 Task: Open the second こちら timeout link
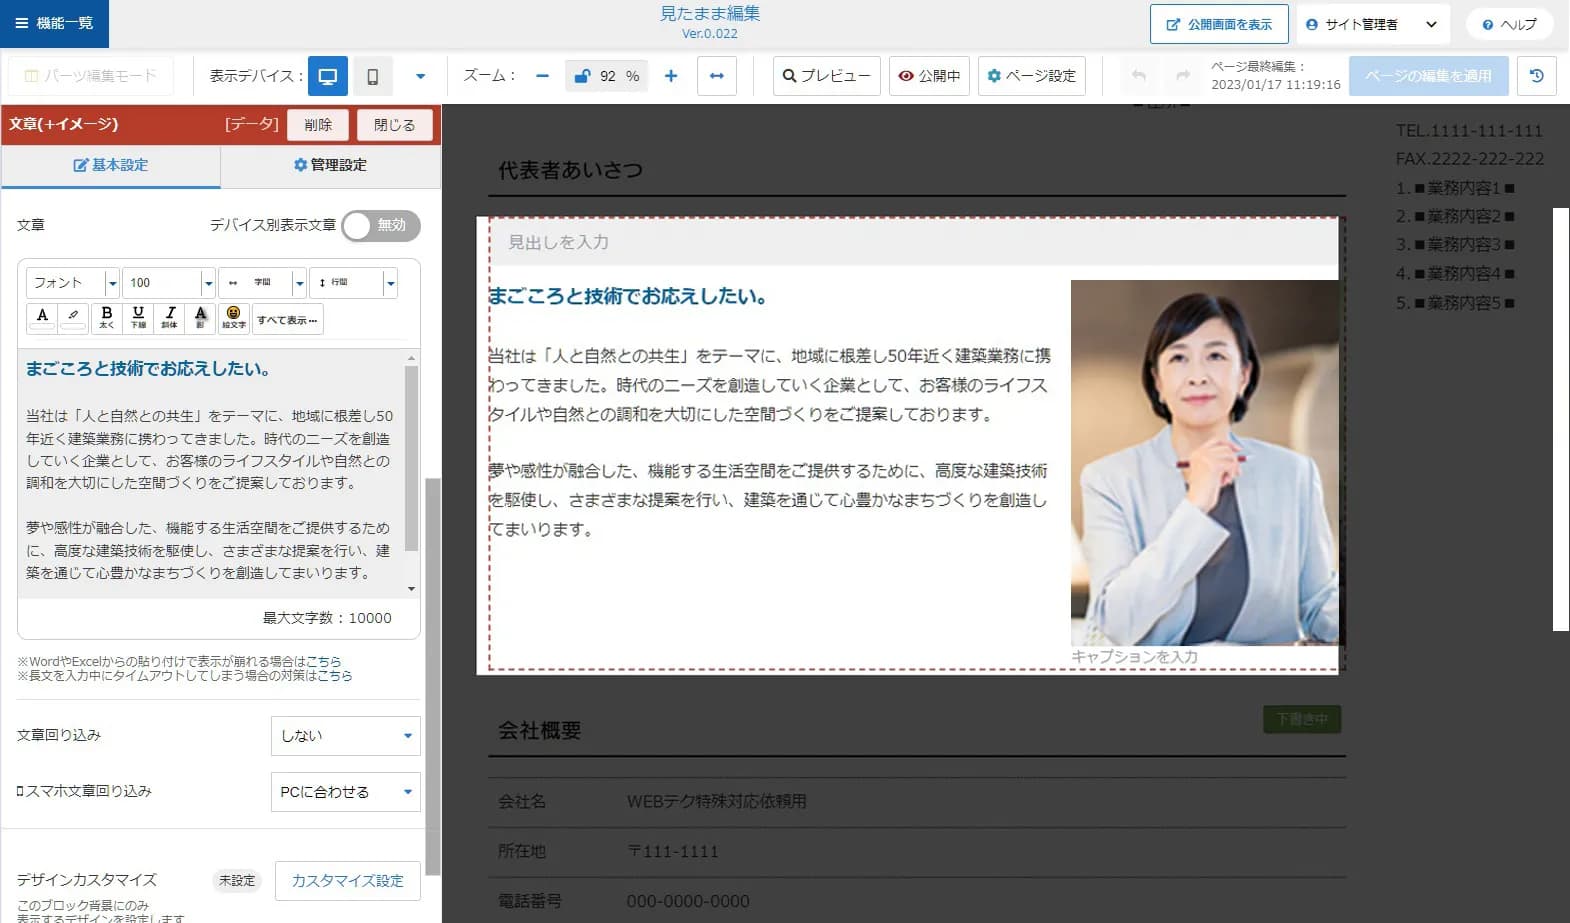(x=335, y=675)
